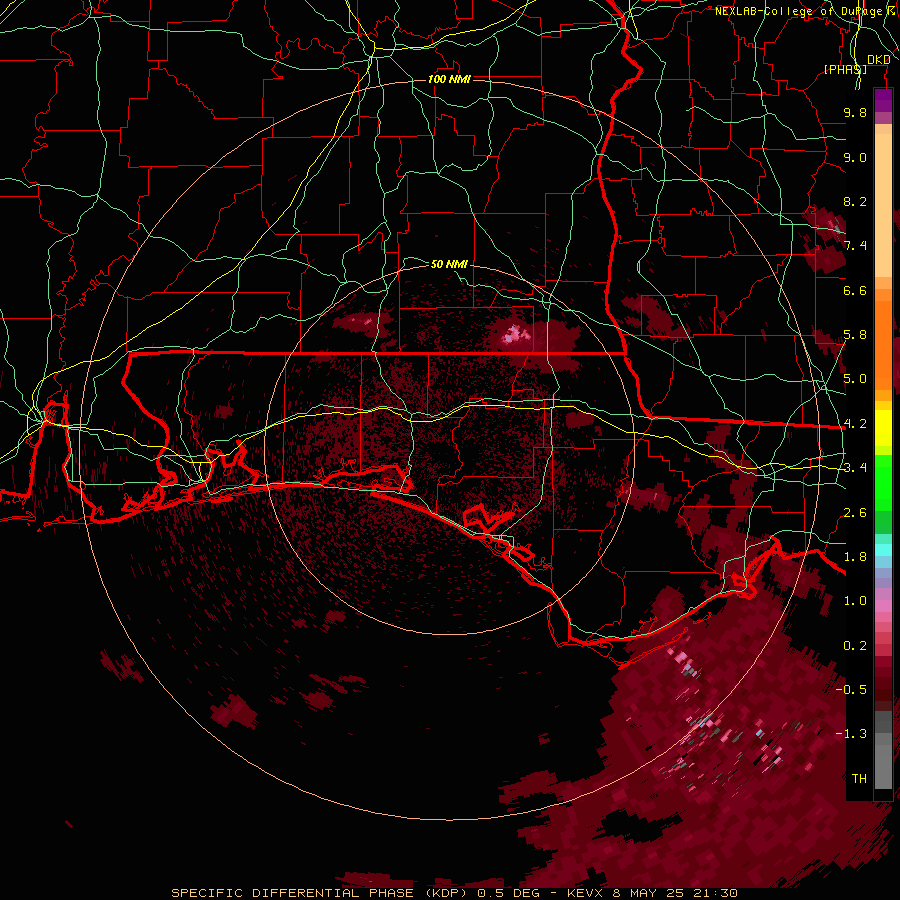Click the [PHAS] unit label
Image resolution: width=900 pixels, height=900 pixels.
tap(845, 69)
